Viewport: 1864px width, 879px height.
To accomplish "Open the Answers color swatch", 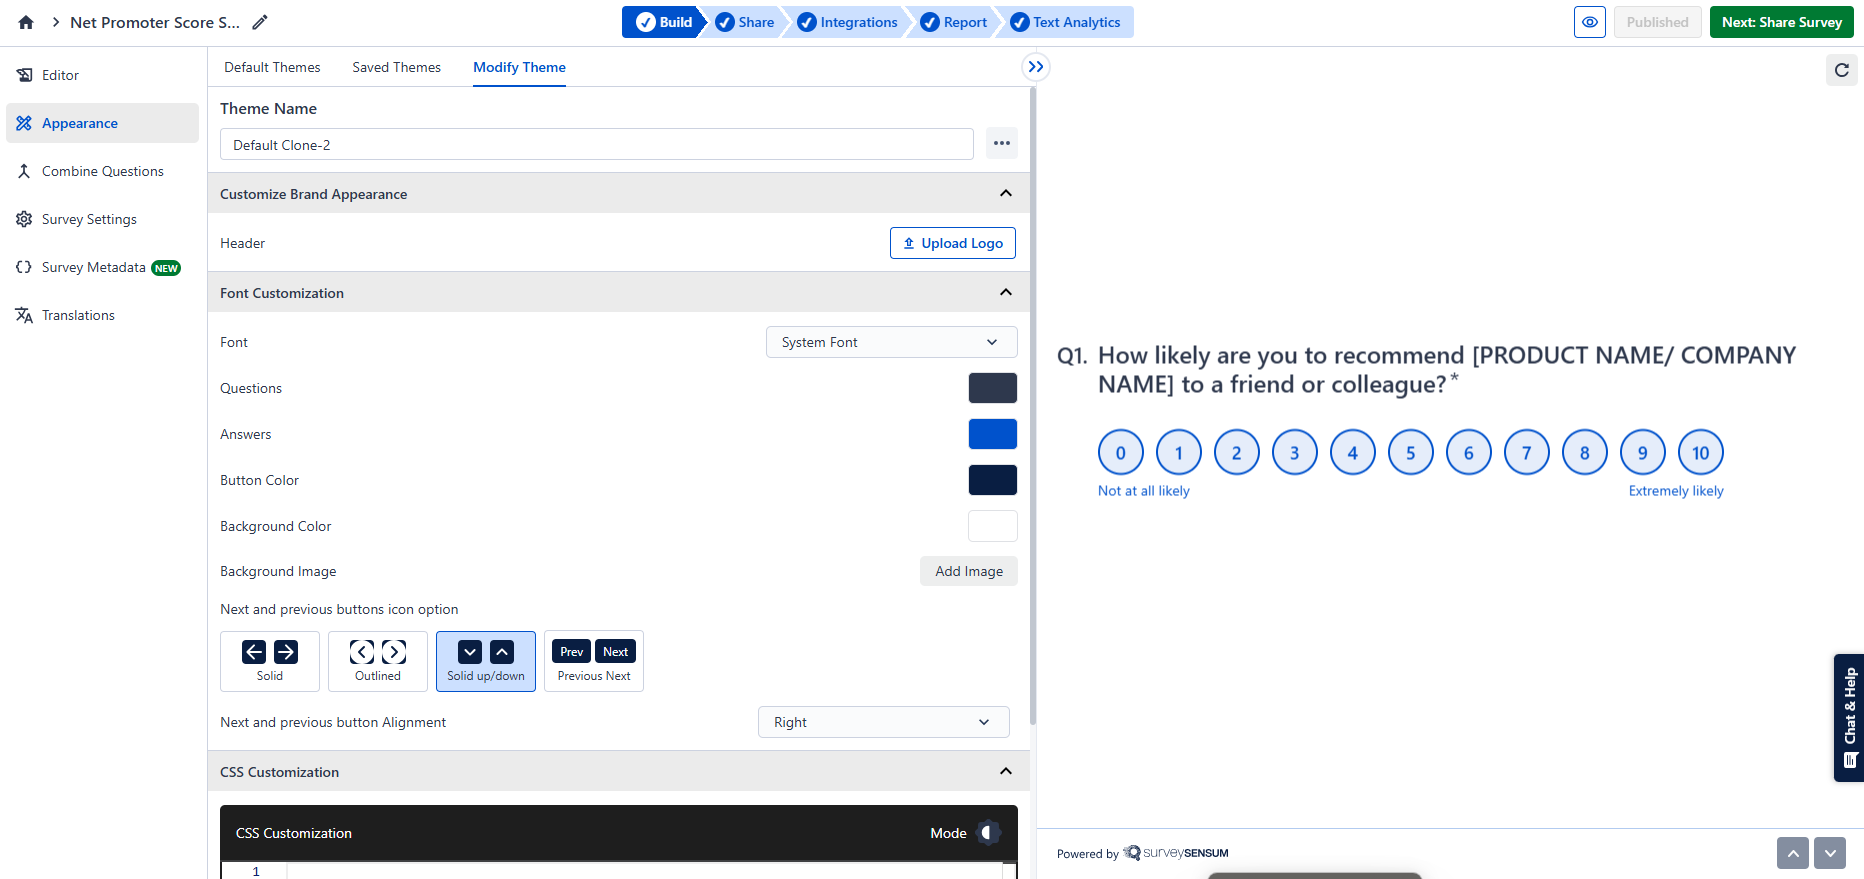I will 992,434.
